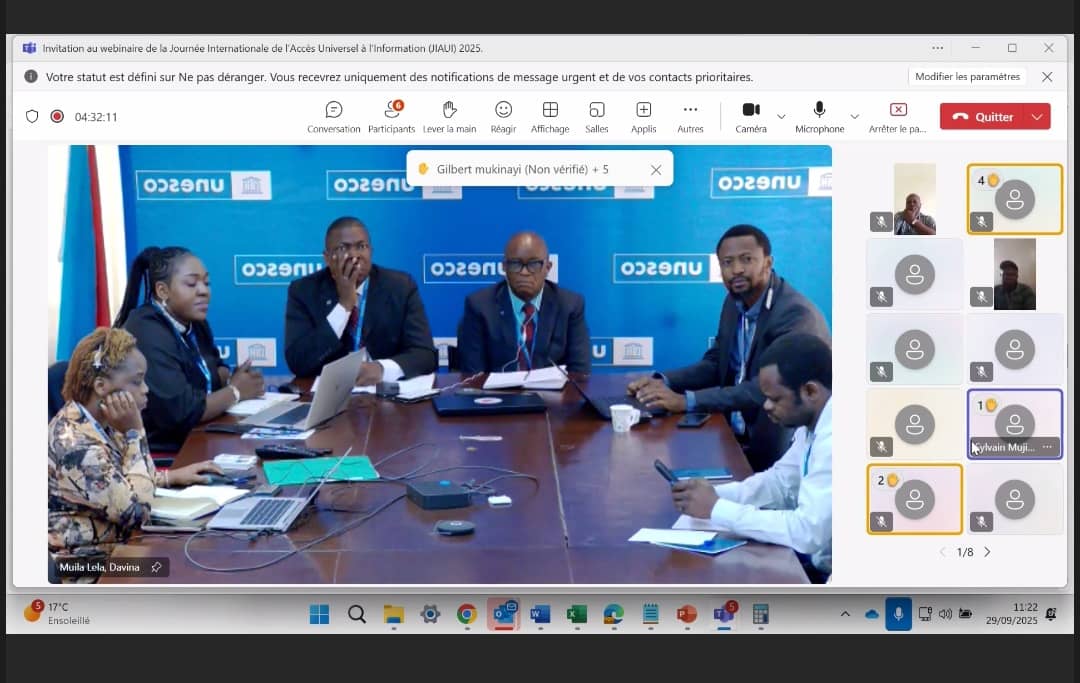Open Outlook from the Windows taskbar
The height and width of the screenshot is (683, 1080).
pos(503,614)
